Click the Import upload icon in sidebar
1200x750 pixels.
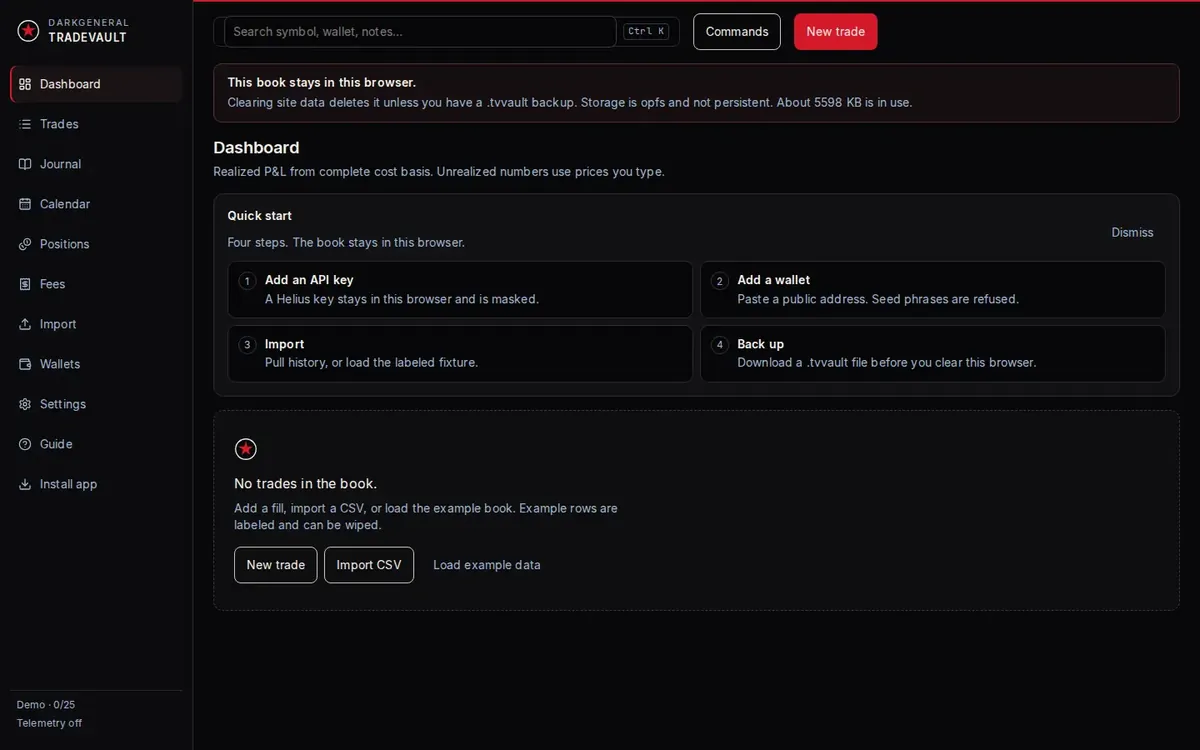[25, 324]
